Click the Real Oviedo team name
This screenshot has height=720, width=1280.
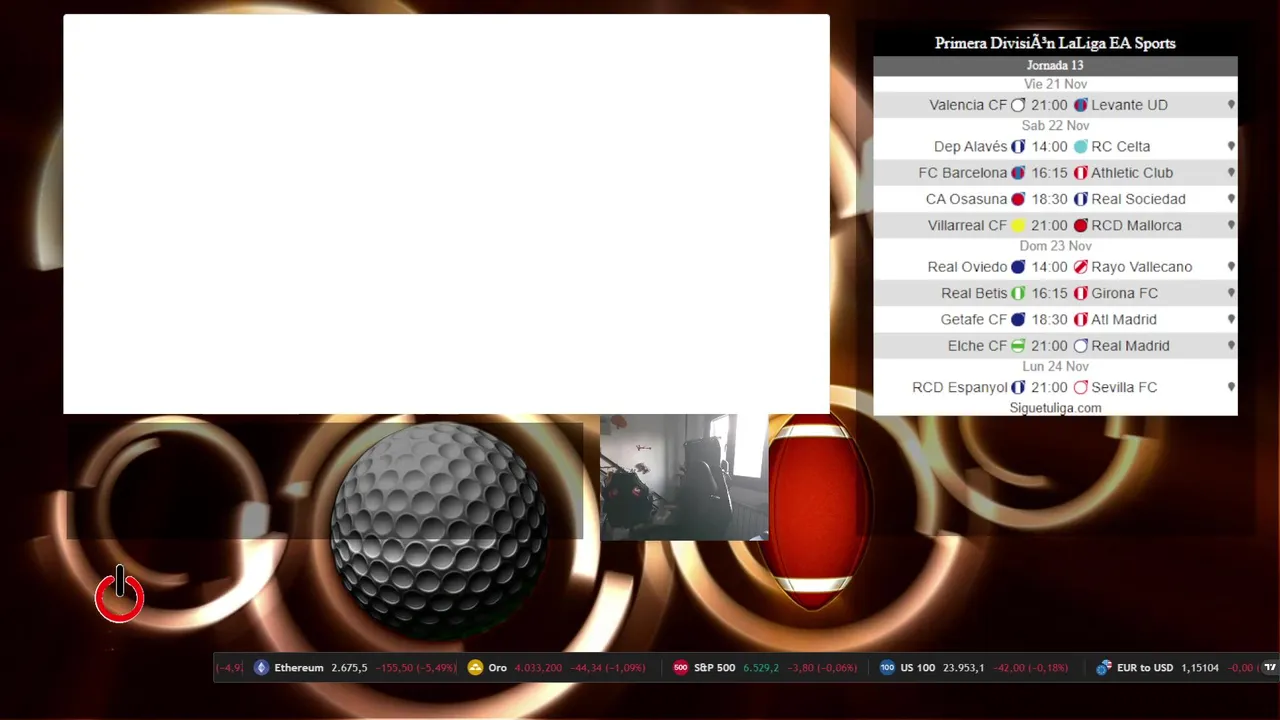(967, 267)
